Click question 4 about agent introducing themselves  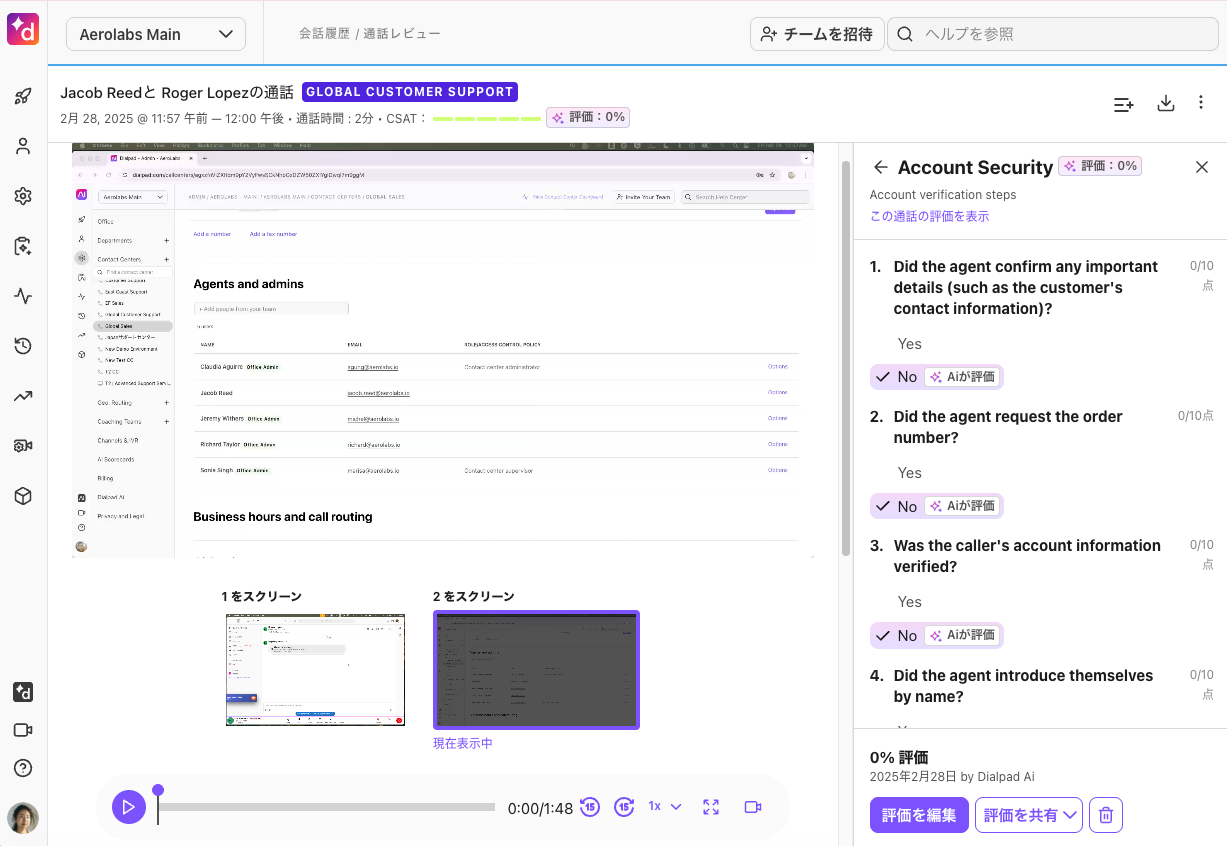pyautogui.click(x=1023, y=686)
